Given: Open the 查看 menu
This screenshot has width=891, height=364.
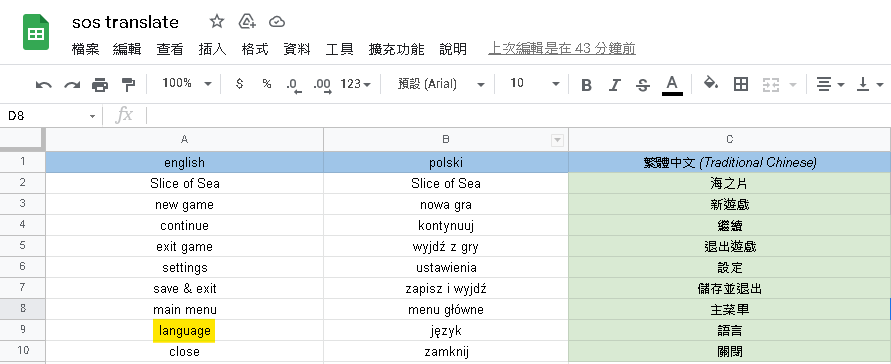Looking at the screenshot, I should click(x=170, y=49).
